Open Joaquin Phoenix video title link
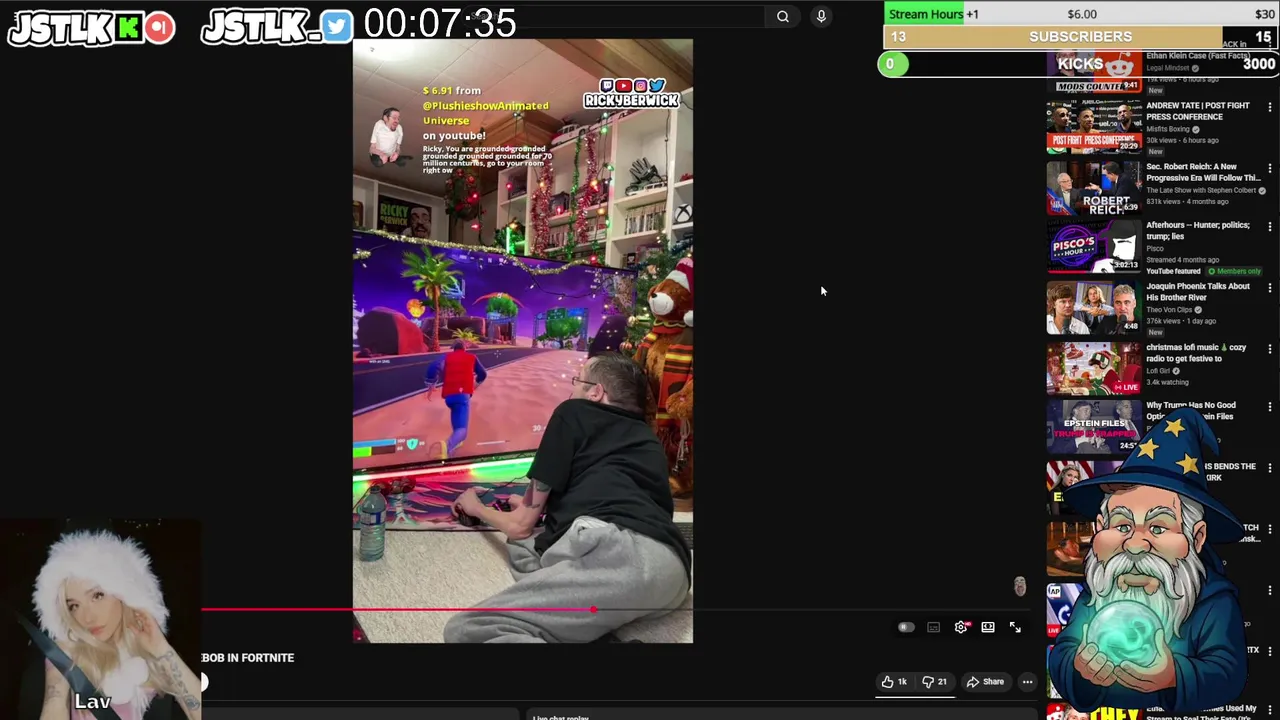 click(1198, 292)
